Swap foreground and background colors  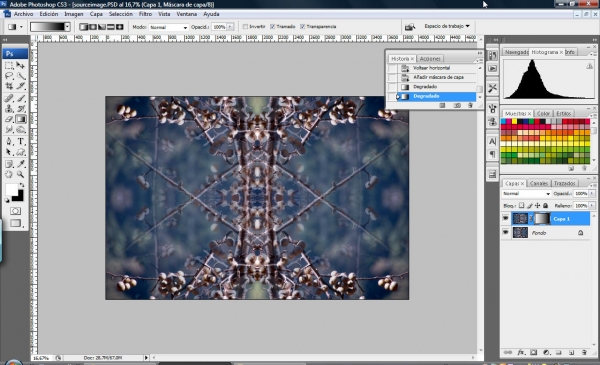[22, 185]
